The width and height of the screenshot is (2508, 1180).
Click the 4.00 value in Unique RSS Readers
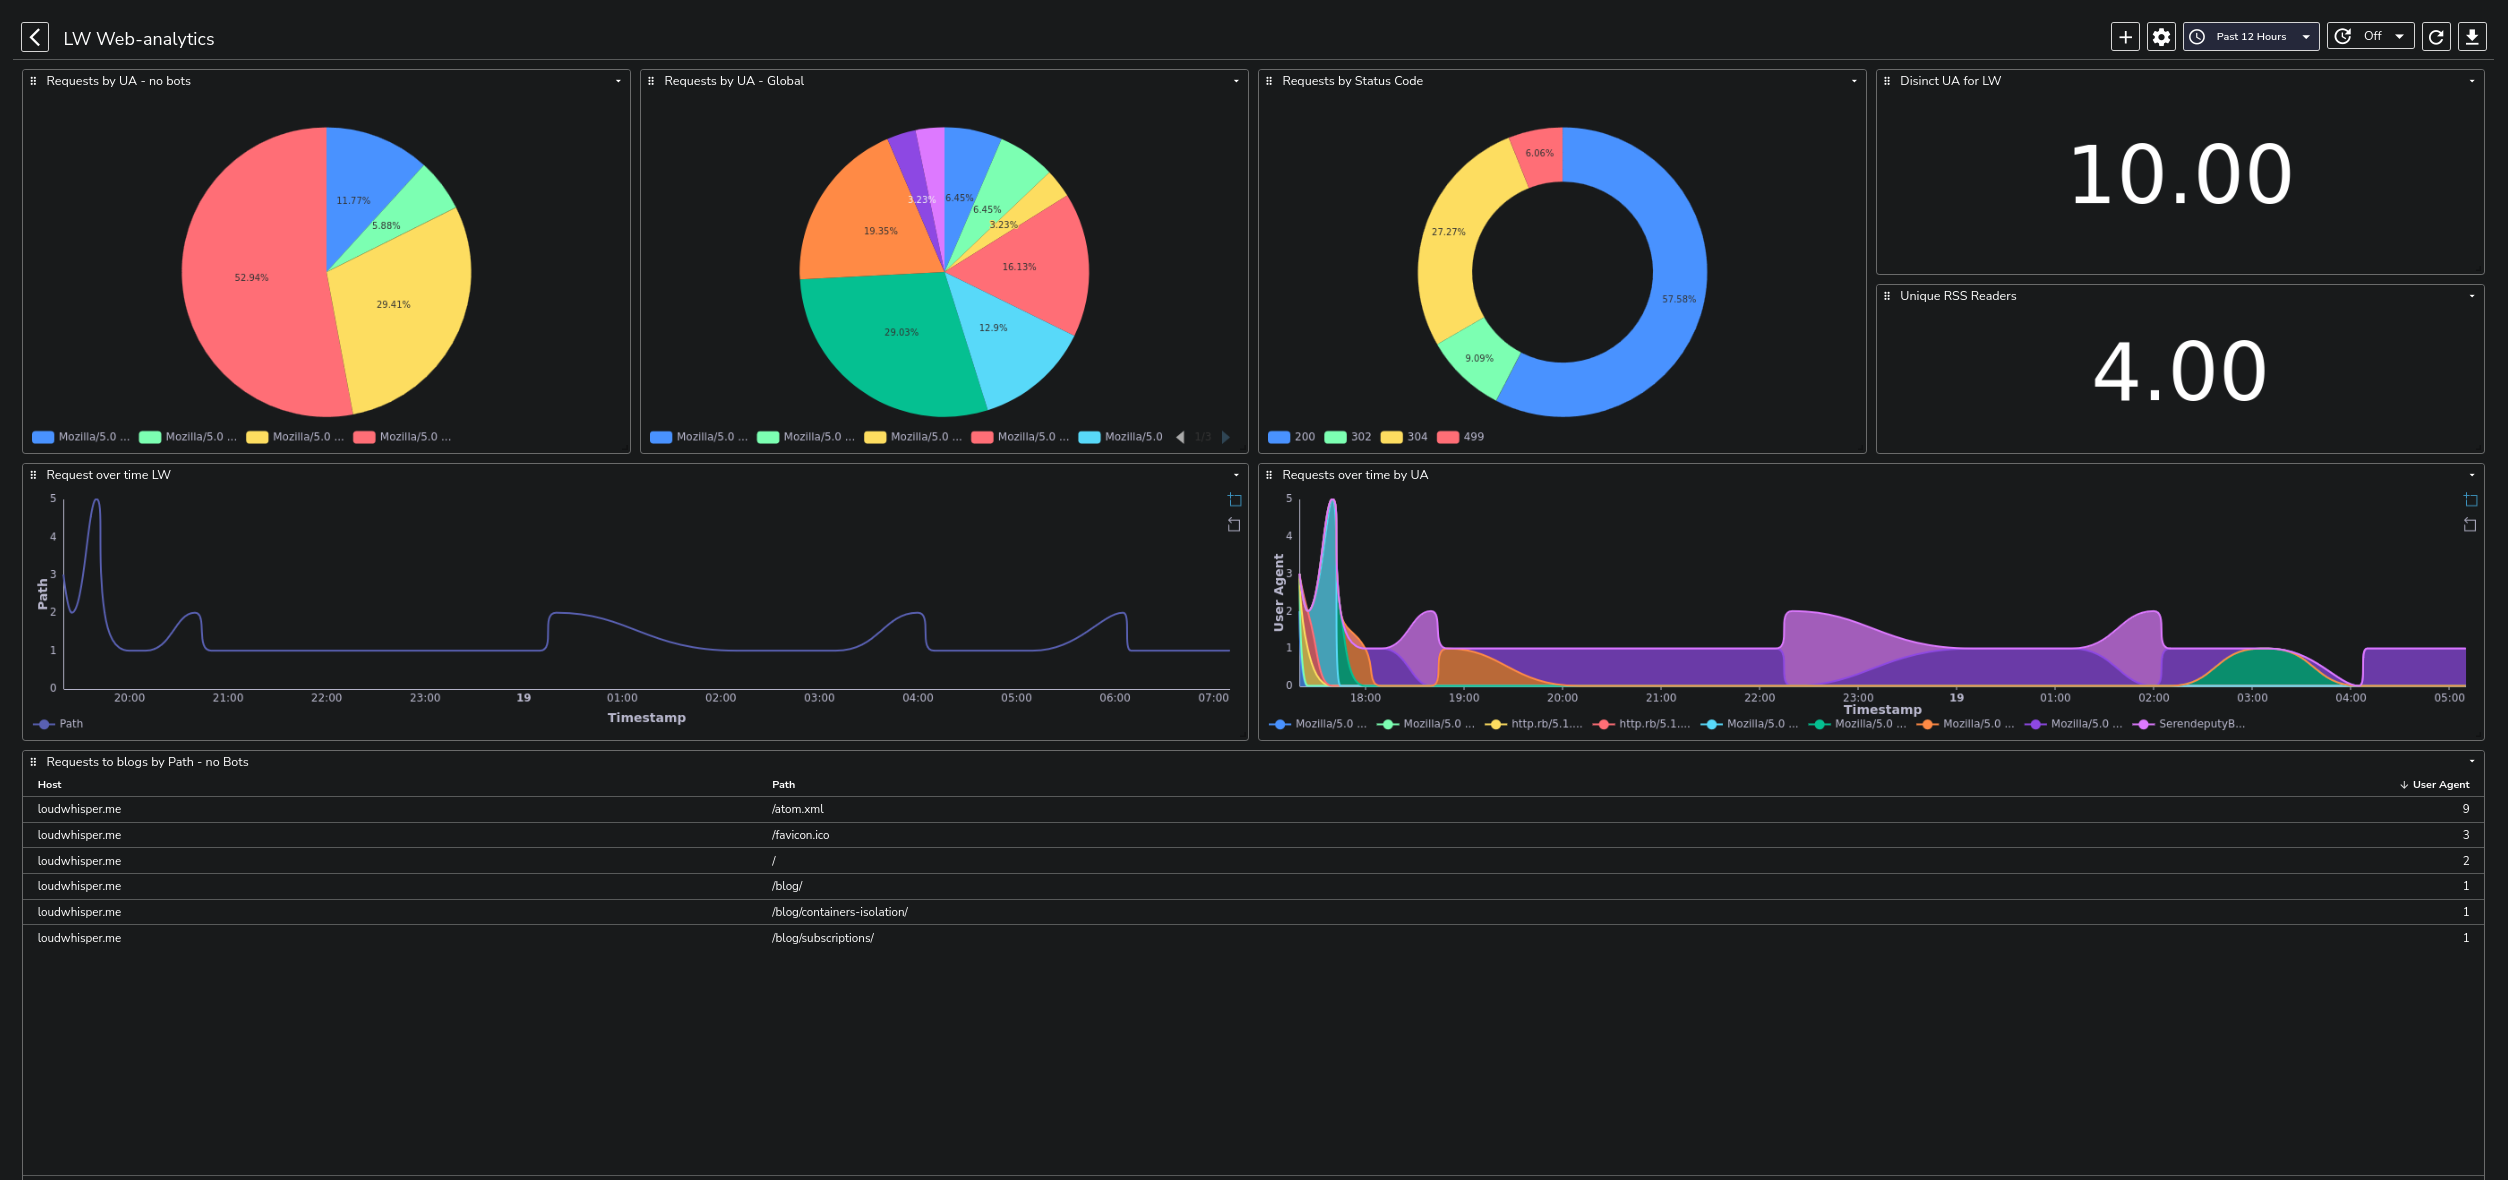click(2180, 372)
